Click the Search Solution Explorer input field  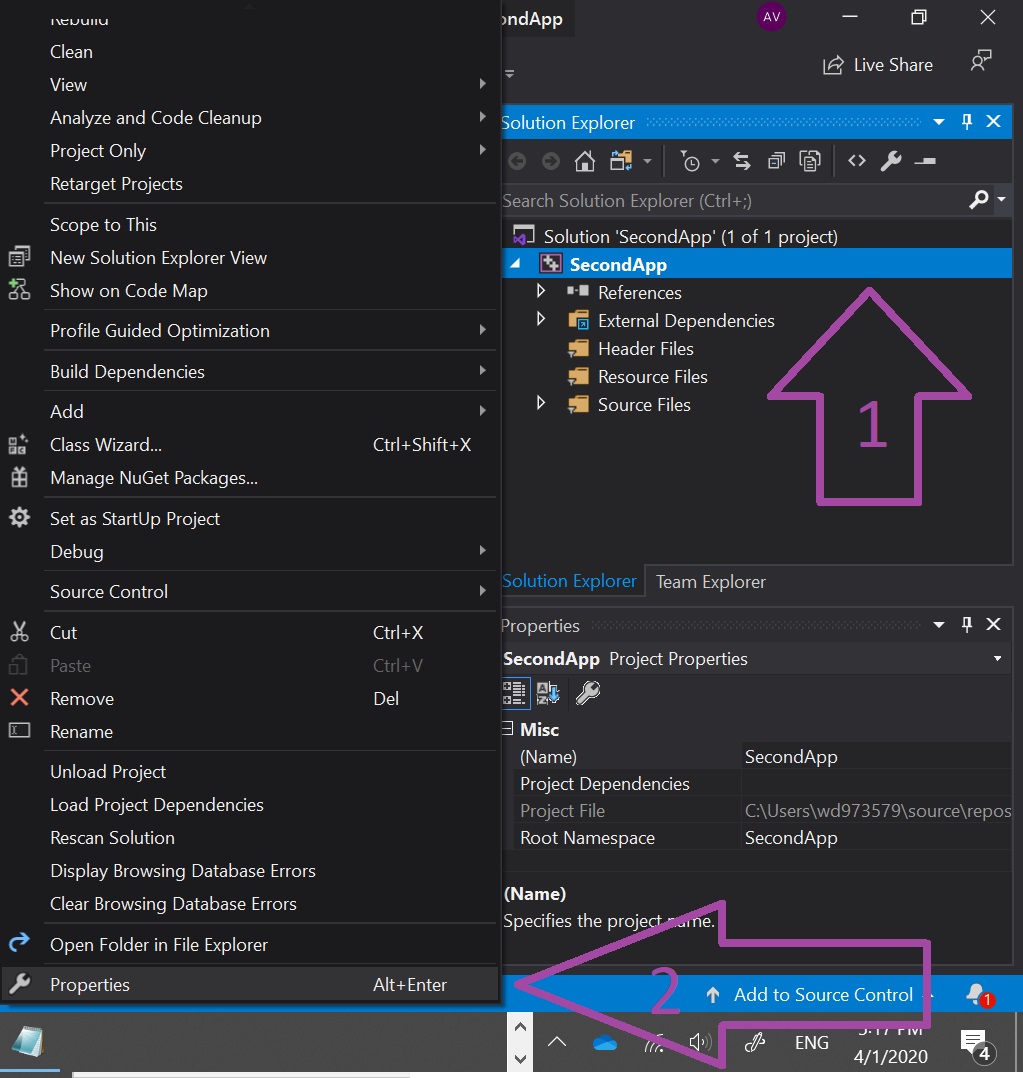click(x=733, y=201)
